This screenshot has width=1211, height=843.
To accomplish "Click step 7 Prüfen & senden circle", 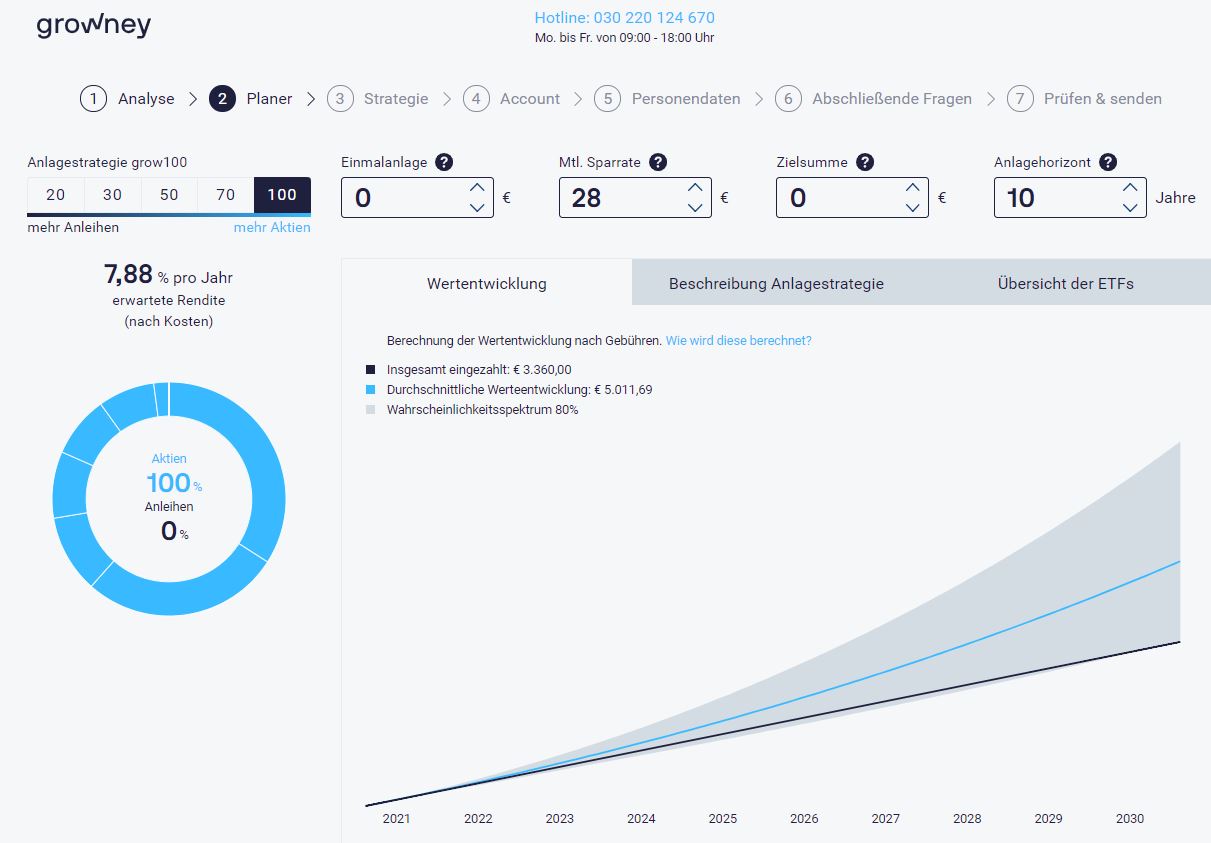I will pyautogui.click(x=1020, y=99).
